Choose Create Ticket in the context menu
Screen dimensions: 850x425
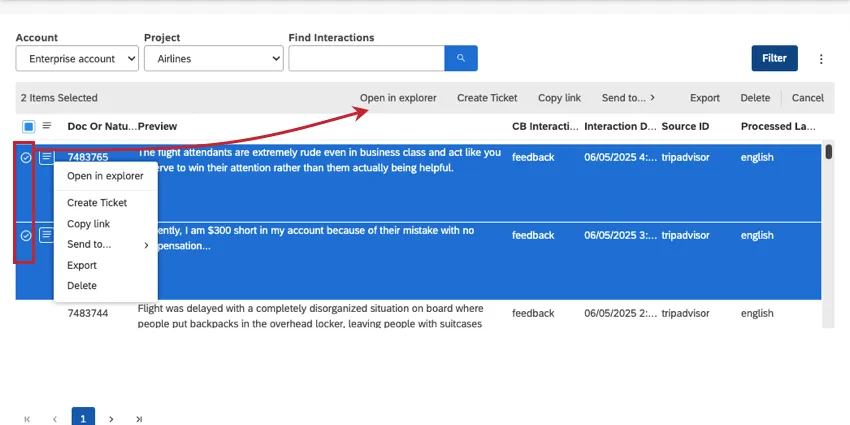[97, 203]
